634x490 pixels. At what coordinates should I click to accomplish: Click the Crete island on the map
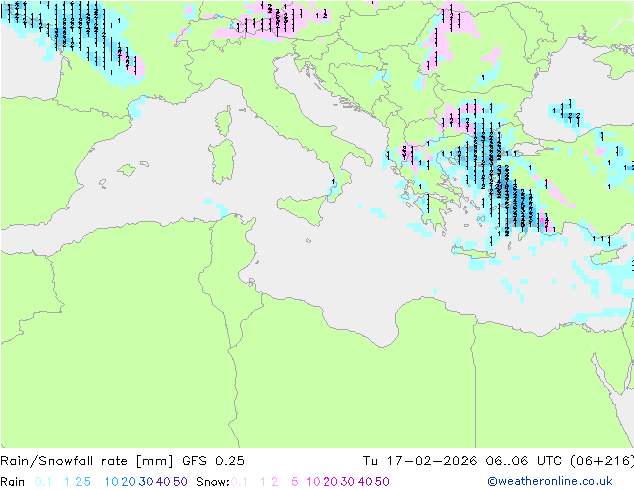473,253
